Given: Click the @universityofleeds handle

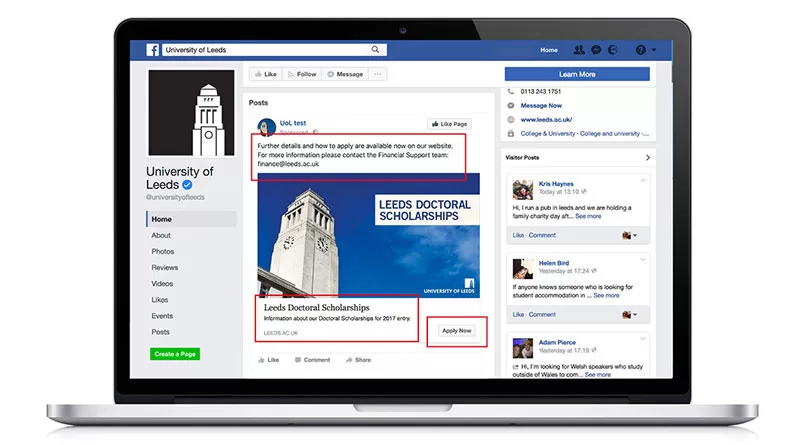Looking at the screenshot, I should 176,197.
